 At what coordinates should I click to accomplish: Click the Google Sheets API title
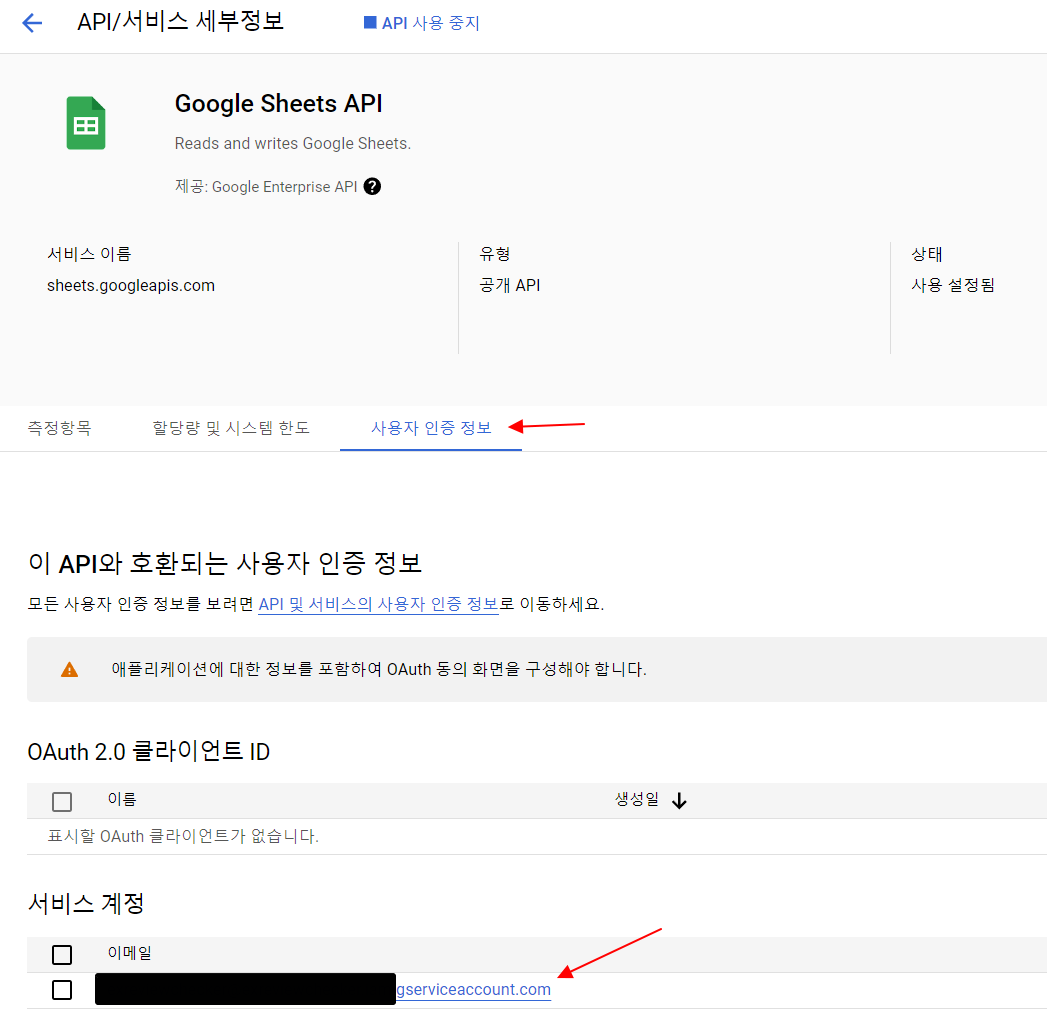[278, 104]
